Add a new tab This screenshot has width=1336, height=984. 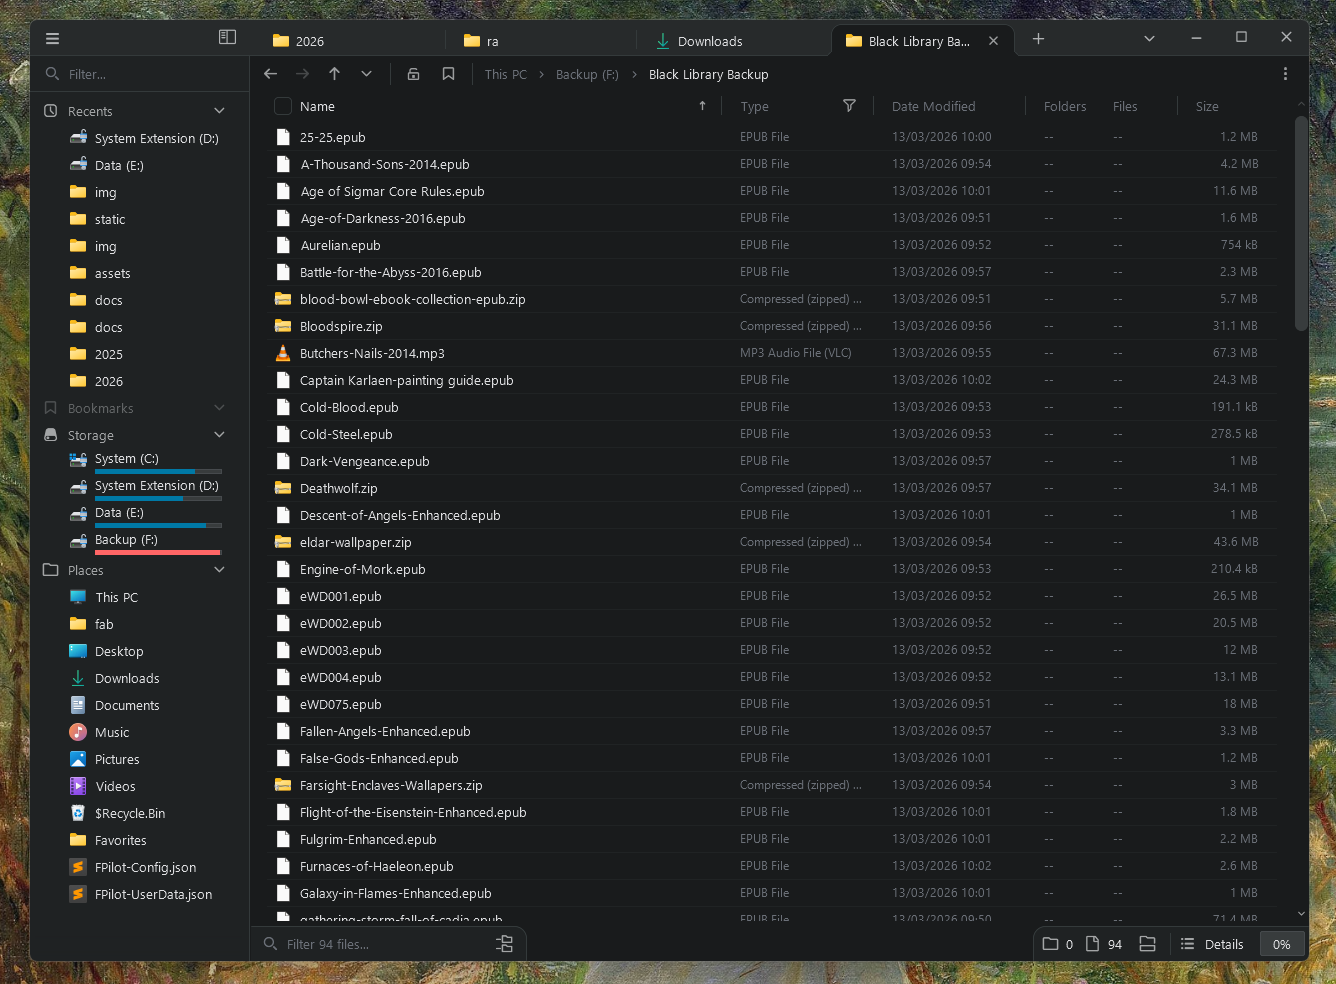coord(1038,39)
